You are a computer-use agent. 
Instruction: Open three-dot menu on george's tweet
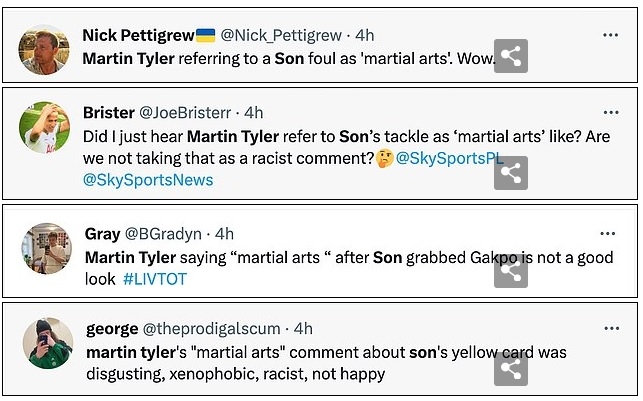611,328
